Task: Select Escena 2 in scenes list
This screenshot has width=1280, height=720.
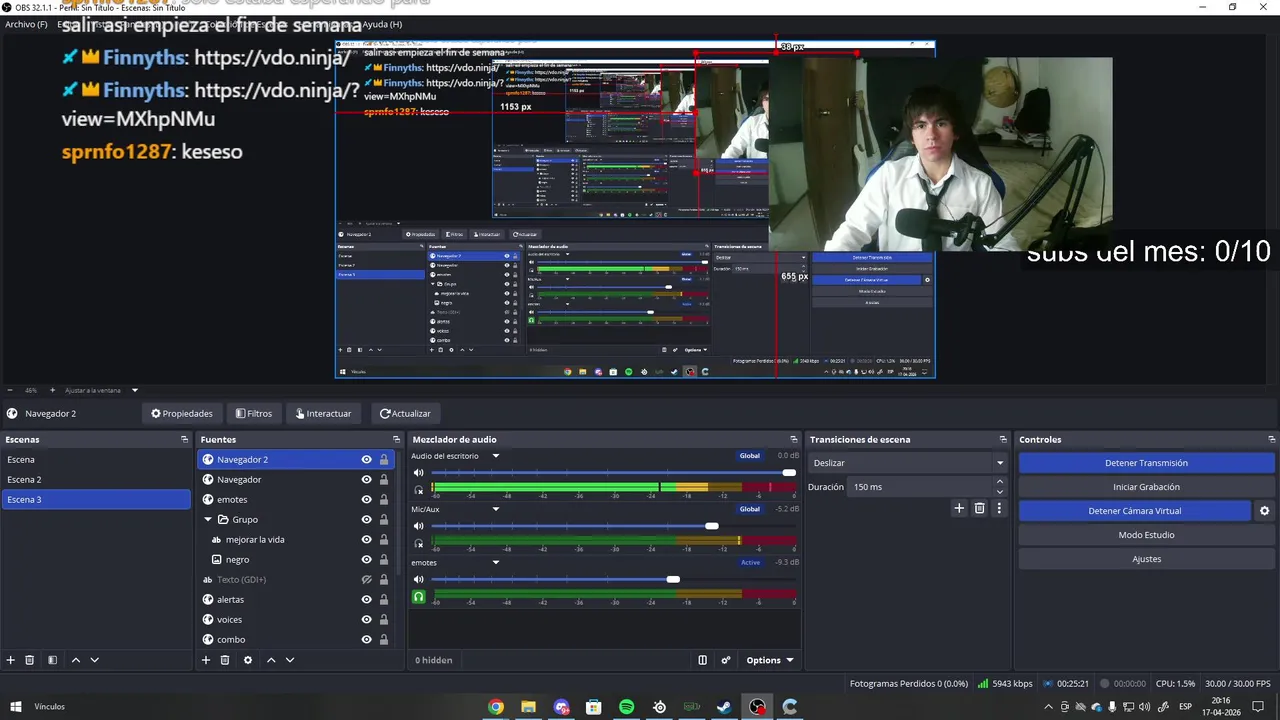Action: tap(96, 480)
